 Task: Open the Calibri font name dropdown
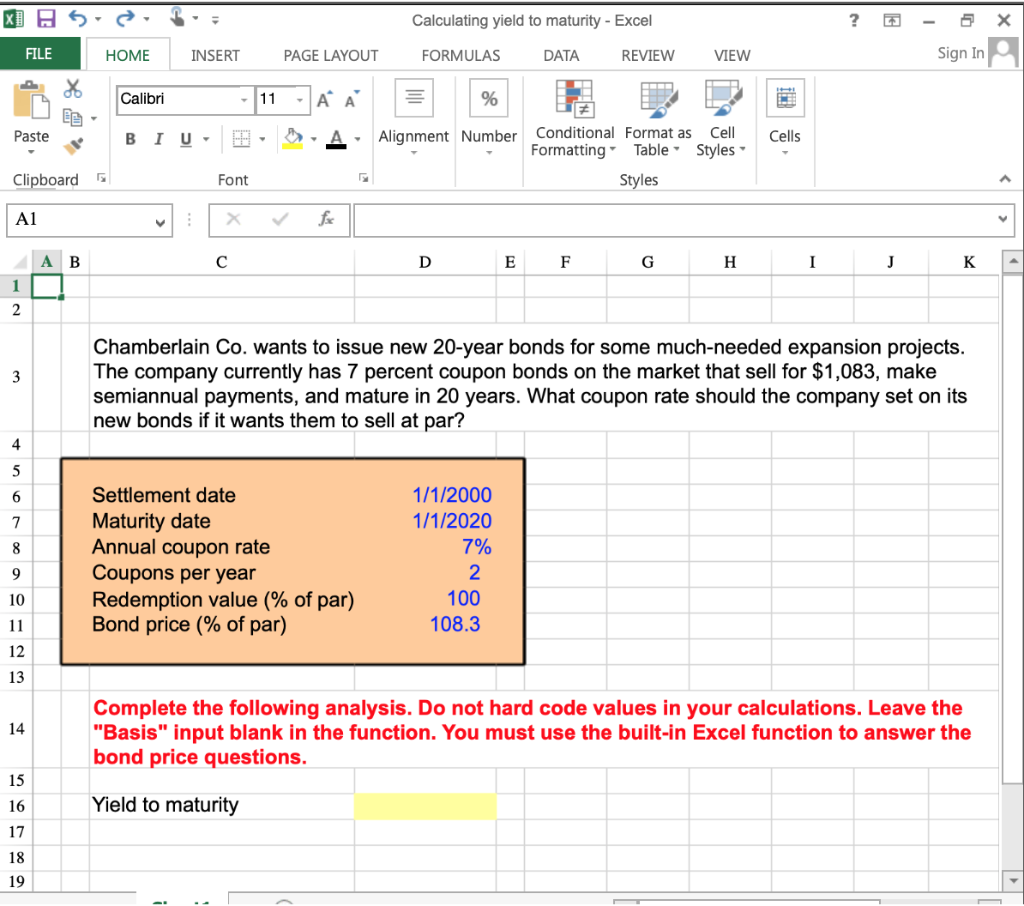tap(243, 100)
